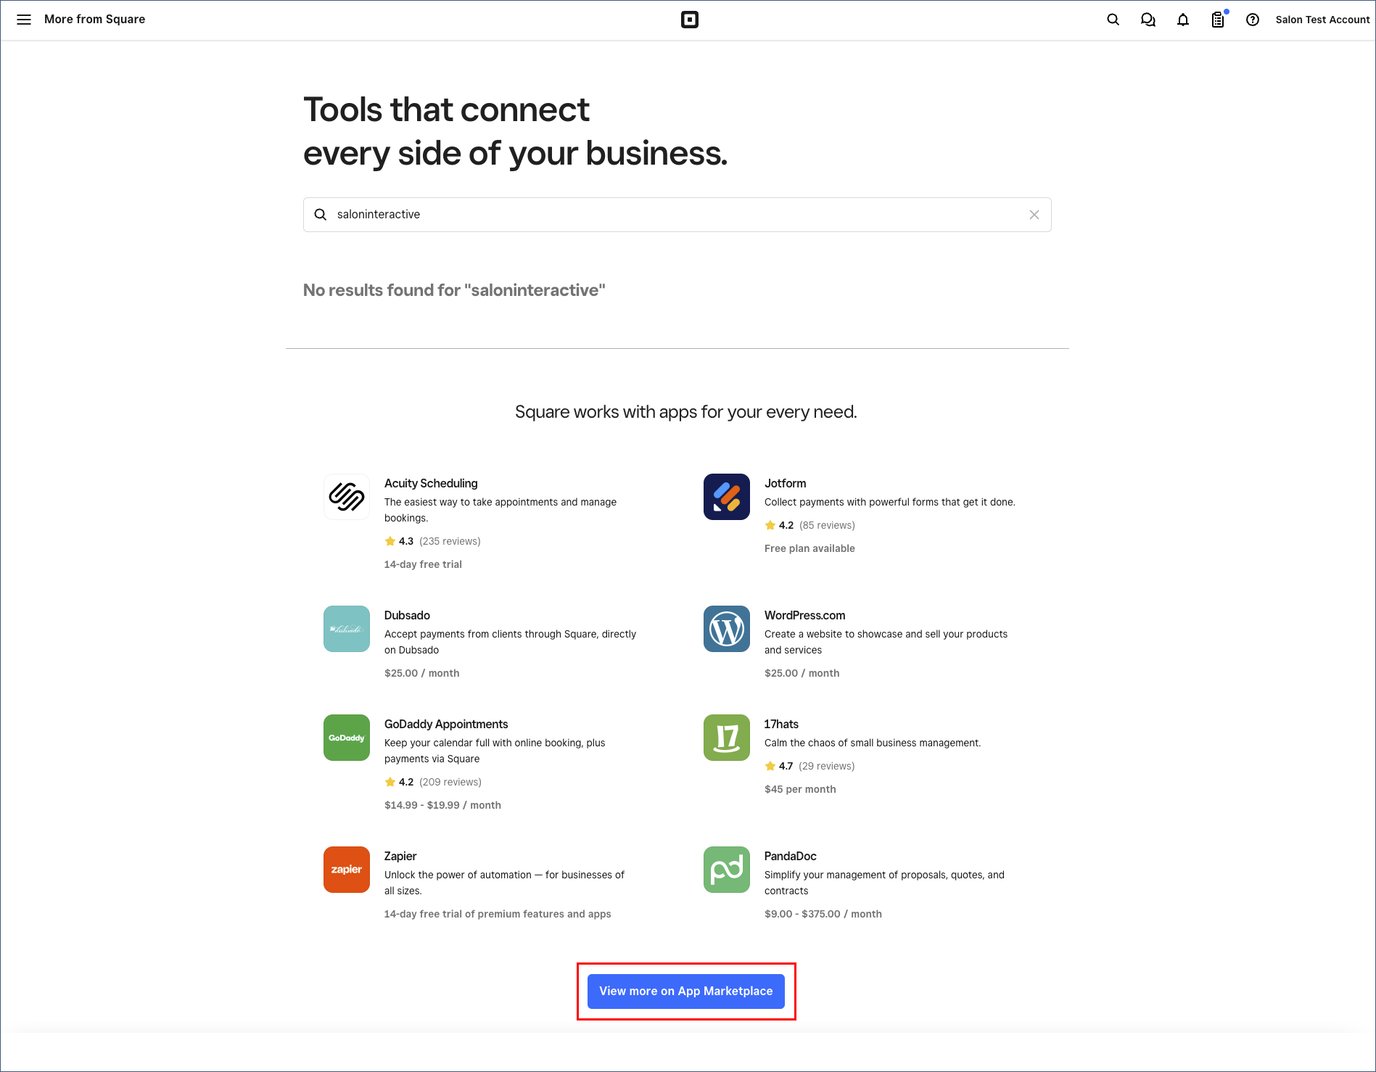Click View more on App Marketplace
This screenshot has width=1376, height=1072.
pos(686,991)
